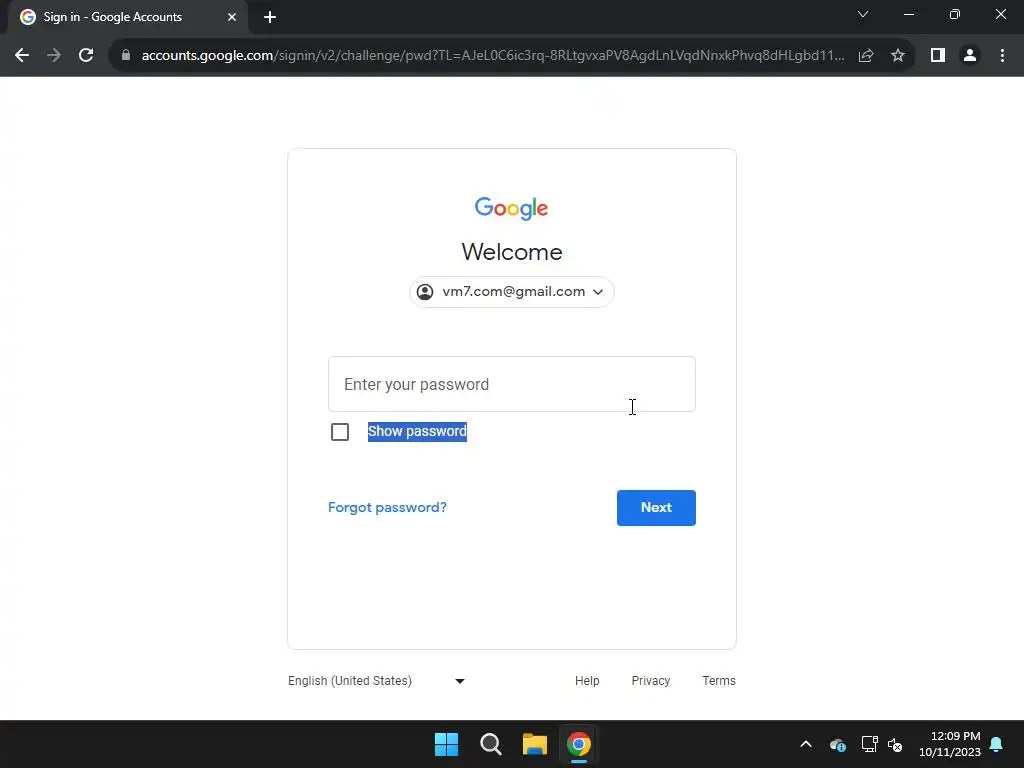Open the Forgot password? link
The width and height of the screenshot is (1024, 768).
click(387, 507)
